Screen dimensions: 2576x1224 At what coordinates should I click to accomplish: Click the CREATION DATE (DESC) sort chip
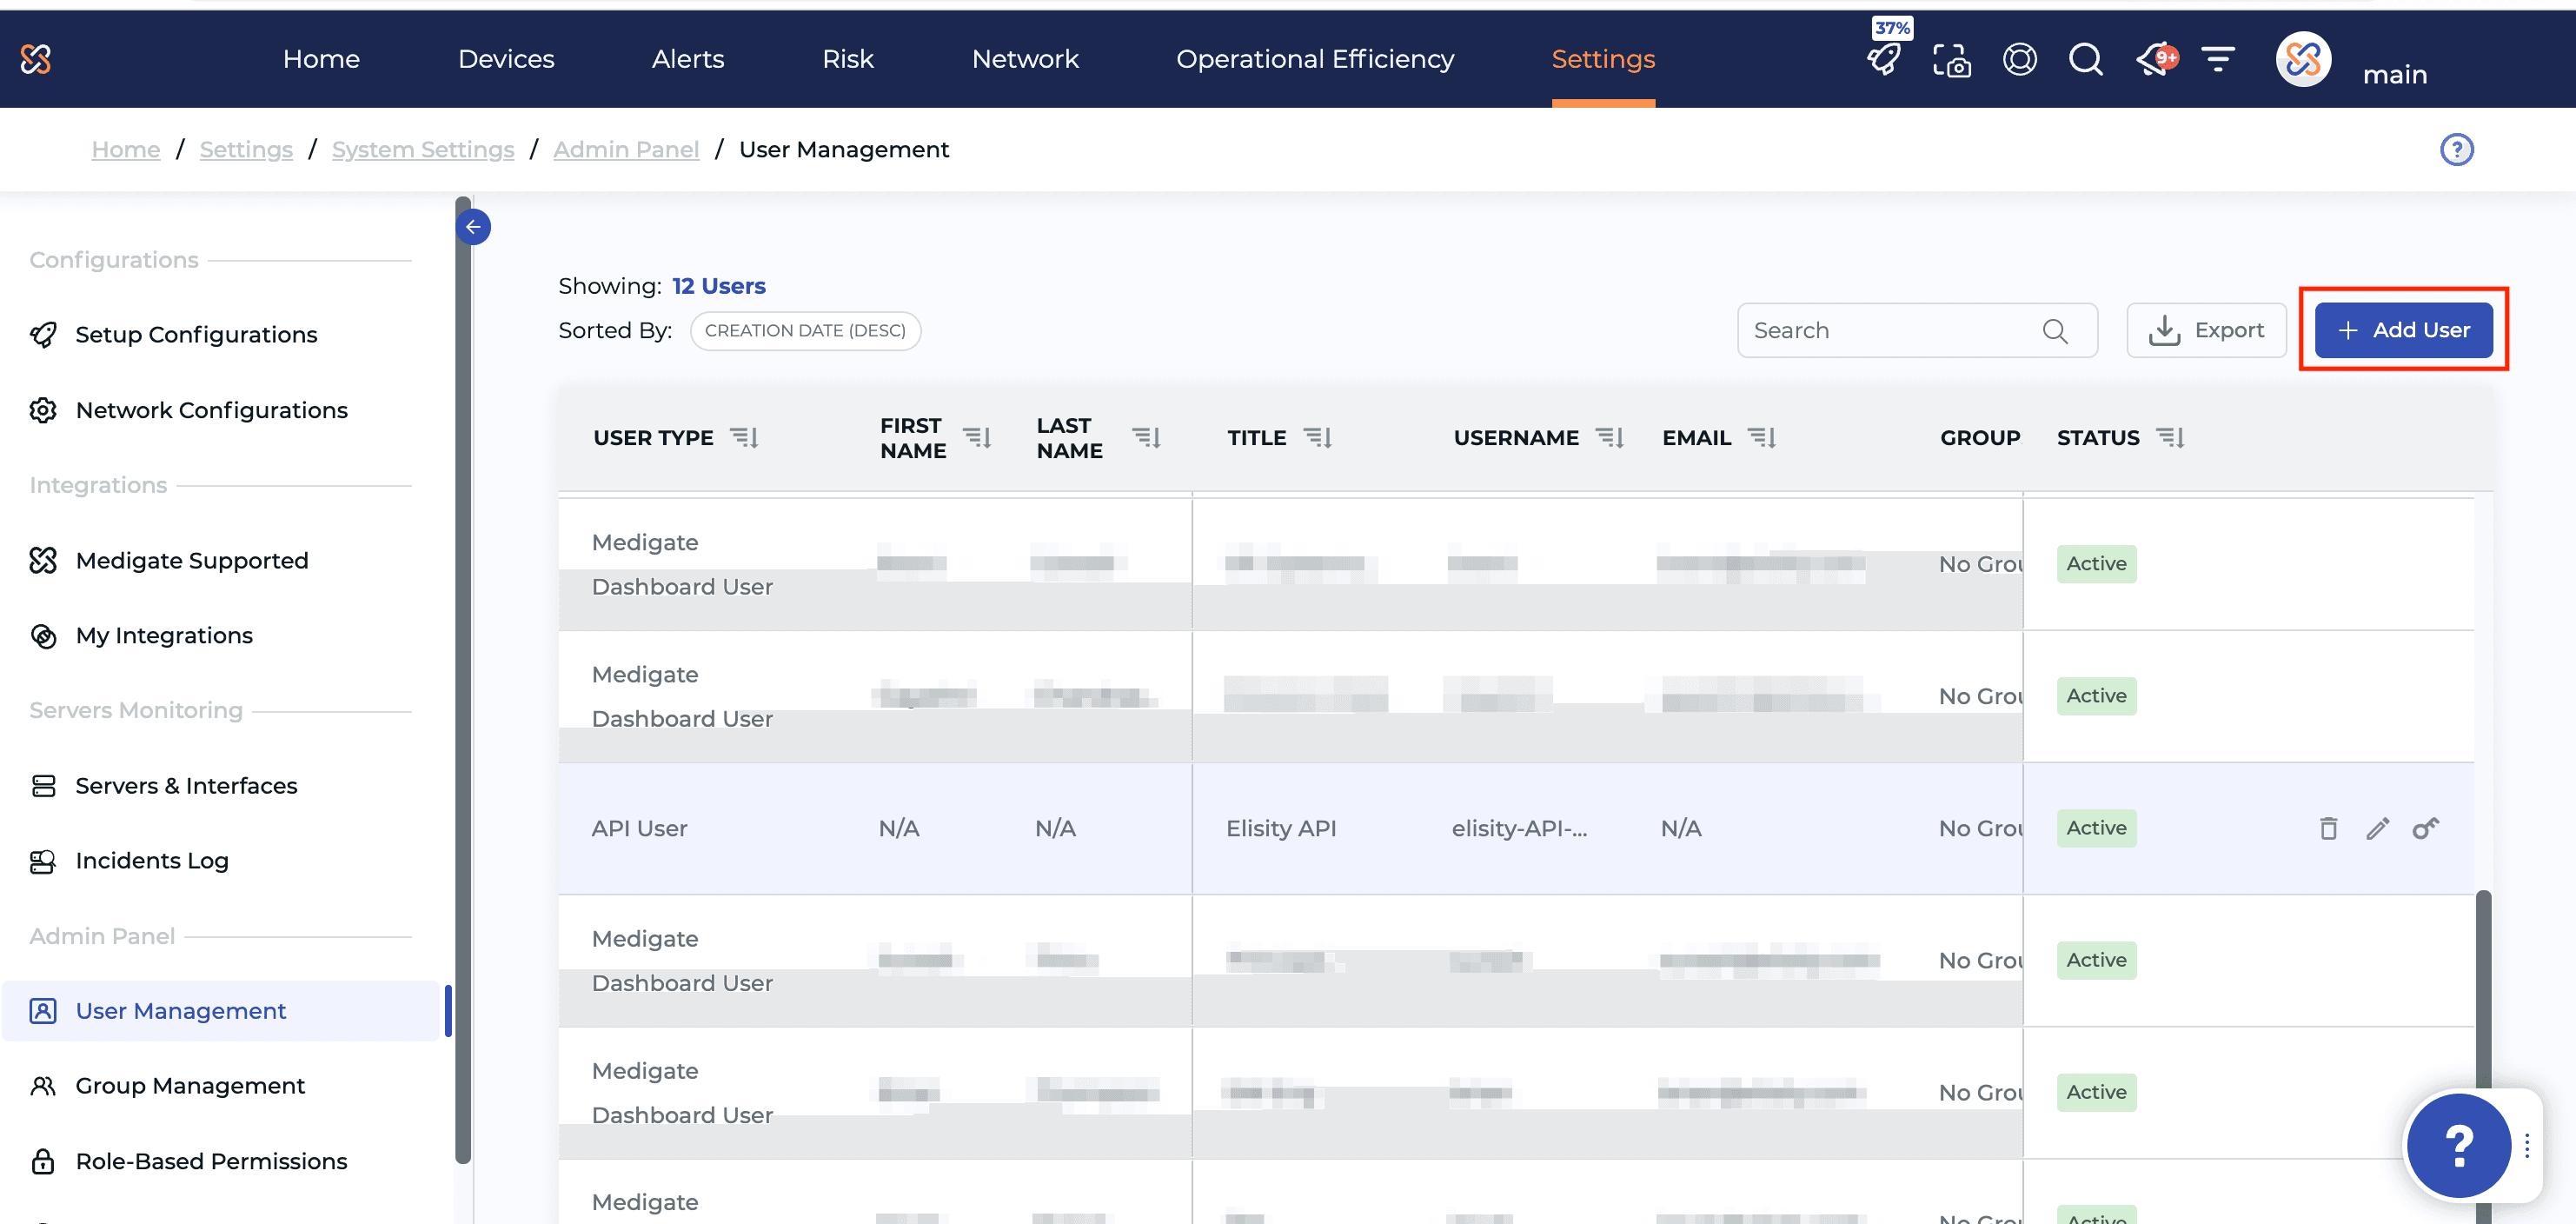pyautogui.click(x=805, y=331)
